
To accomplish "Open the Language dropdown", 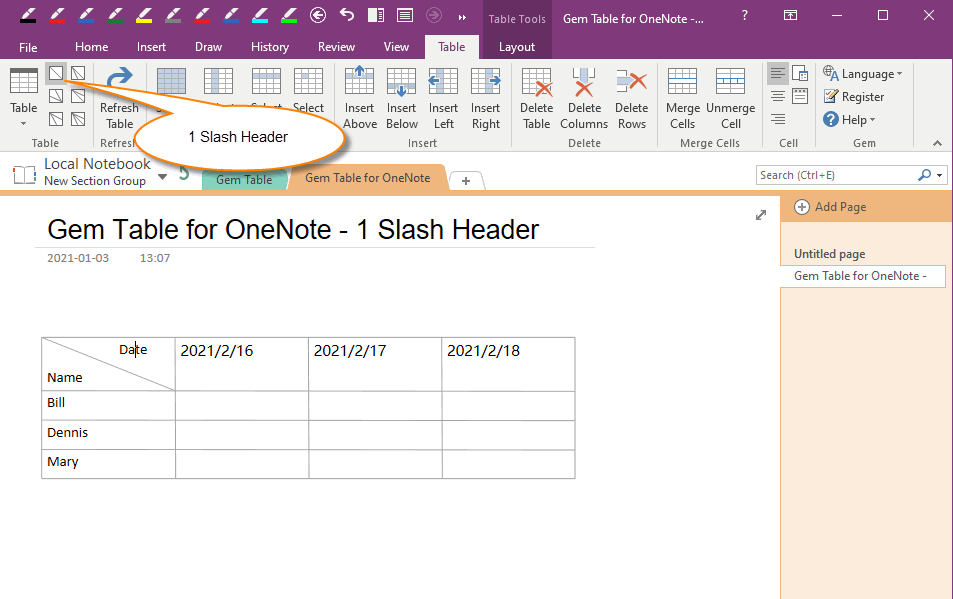I will (863, 73).
